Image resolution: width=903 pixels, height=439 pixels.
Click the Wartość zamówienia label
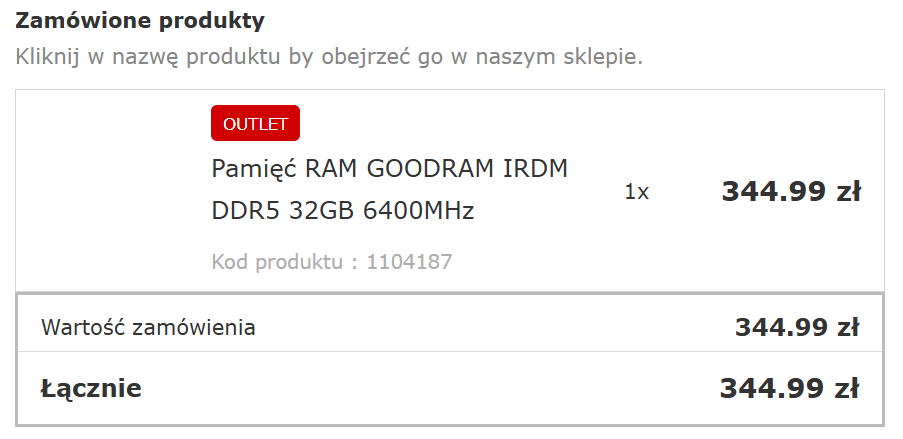coord(148,327)
